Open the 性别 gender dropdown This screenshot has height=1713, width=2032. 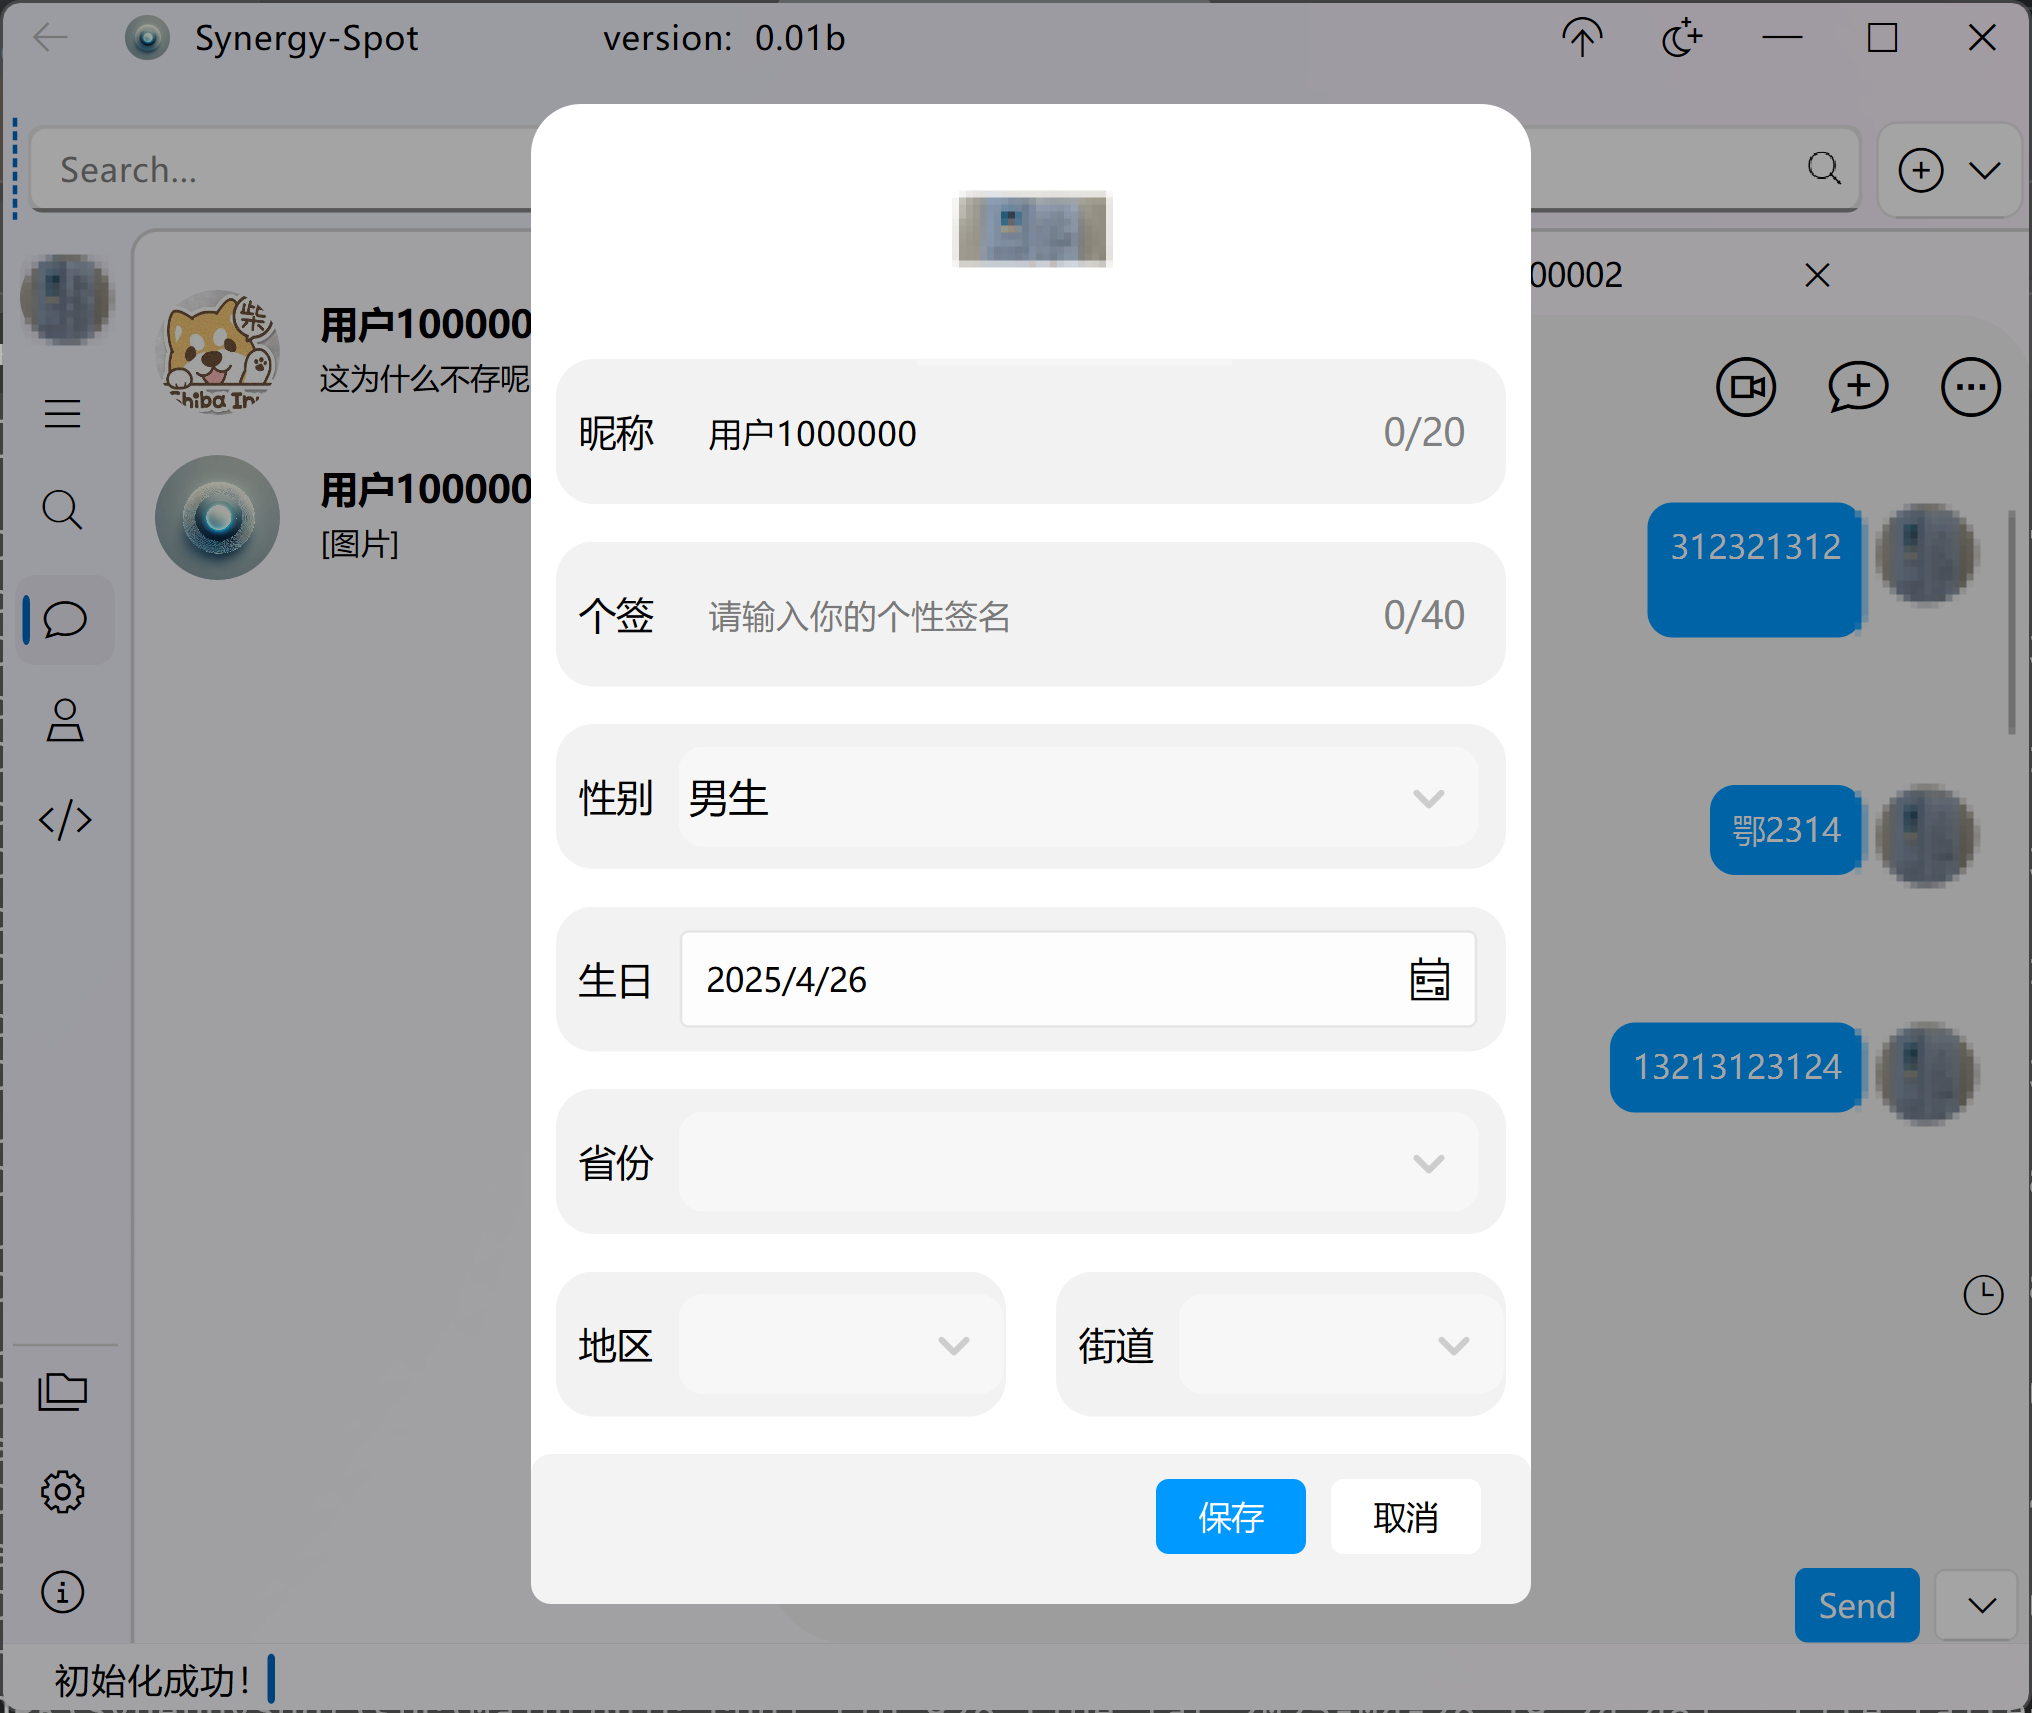tap(1429, 798)
